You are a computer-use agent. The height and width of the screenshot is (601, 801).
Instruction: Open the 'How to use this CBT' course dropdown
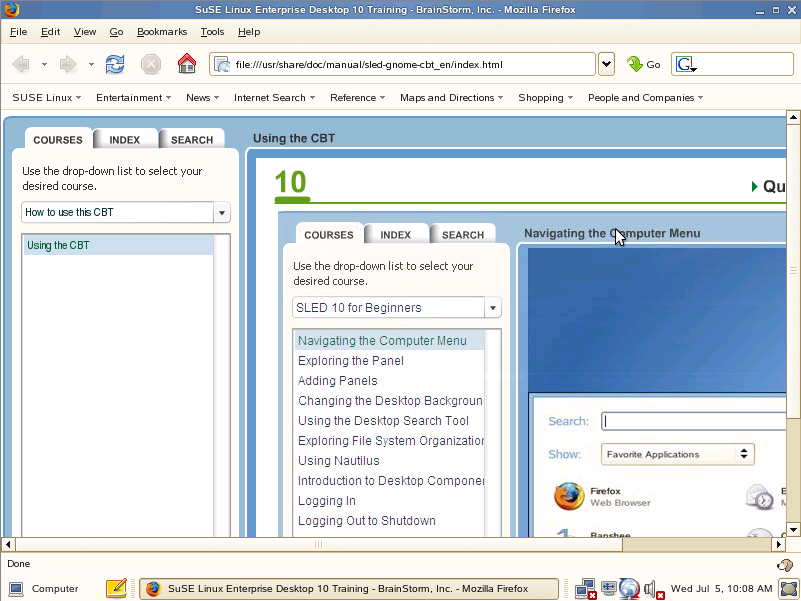tap(126, 212)
